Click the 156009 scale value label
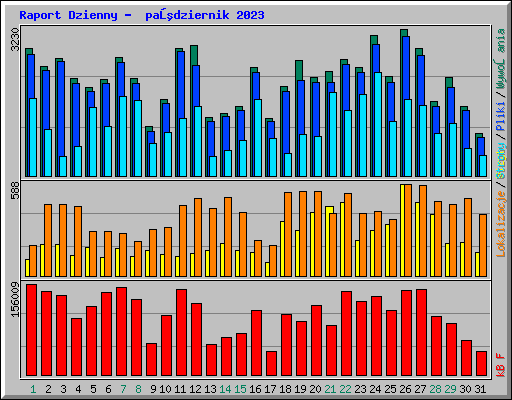The image size is (512, 400). click(x=15, y=299)
